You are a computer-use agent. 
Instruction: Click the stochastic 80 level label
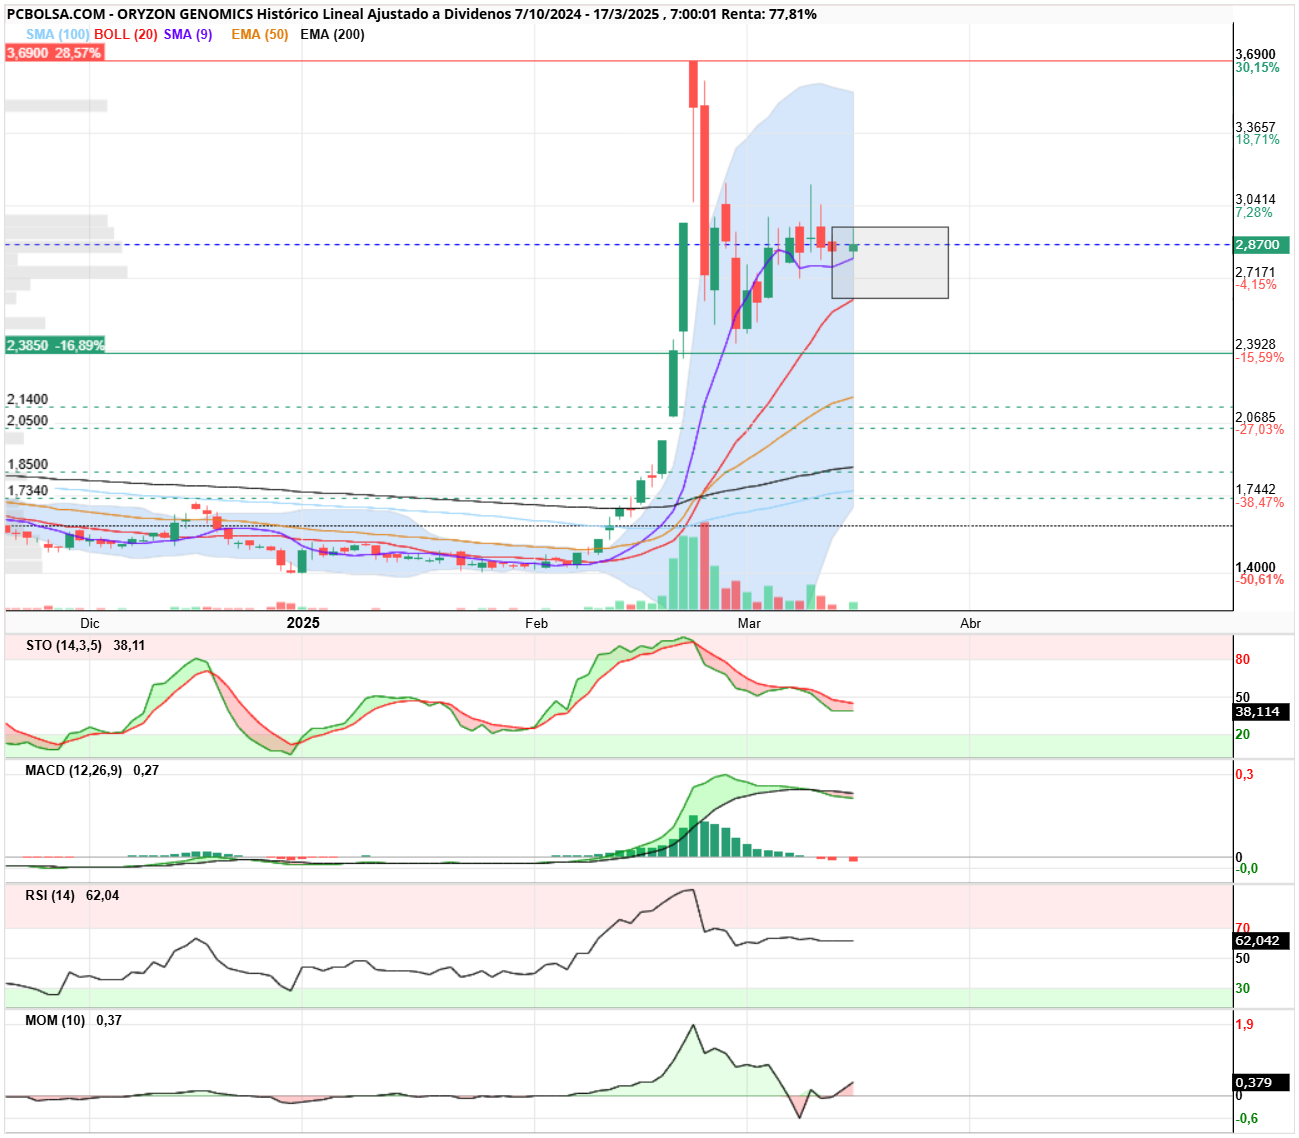click(x=1242, y=659)
